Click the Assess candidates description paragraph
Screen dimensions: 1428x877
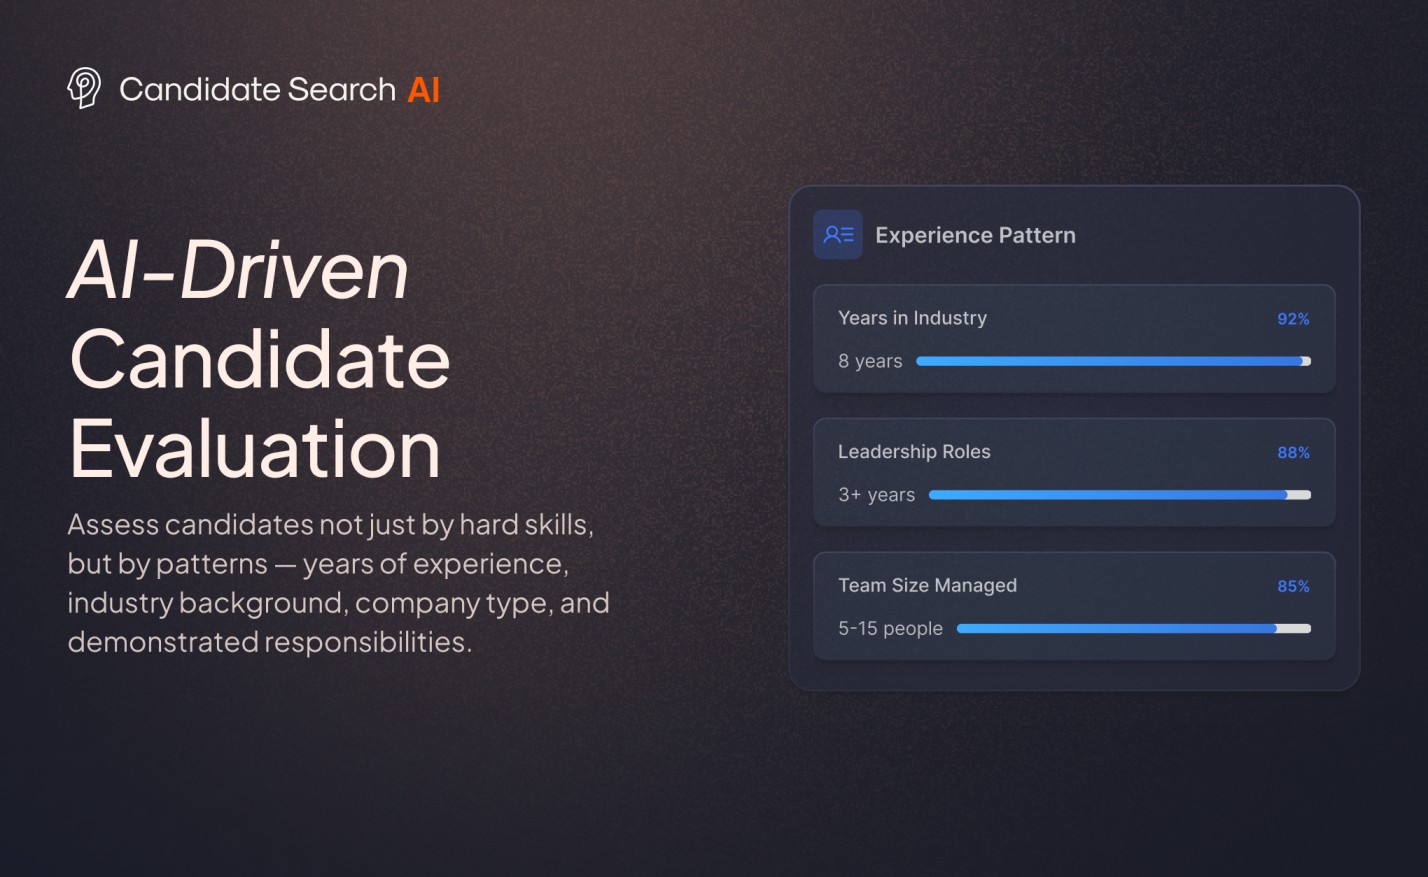tap(338, 583)
